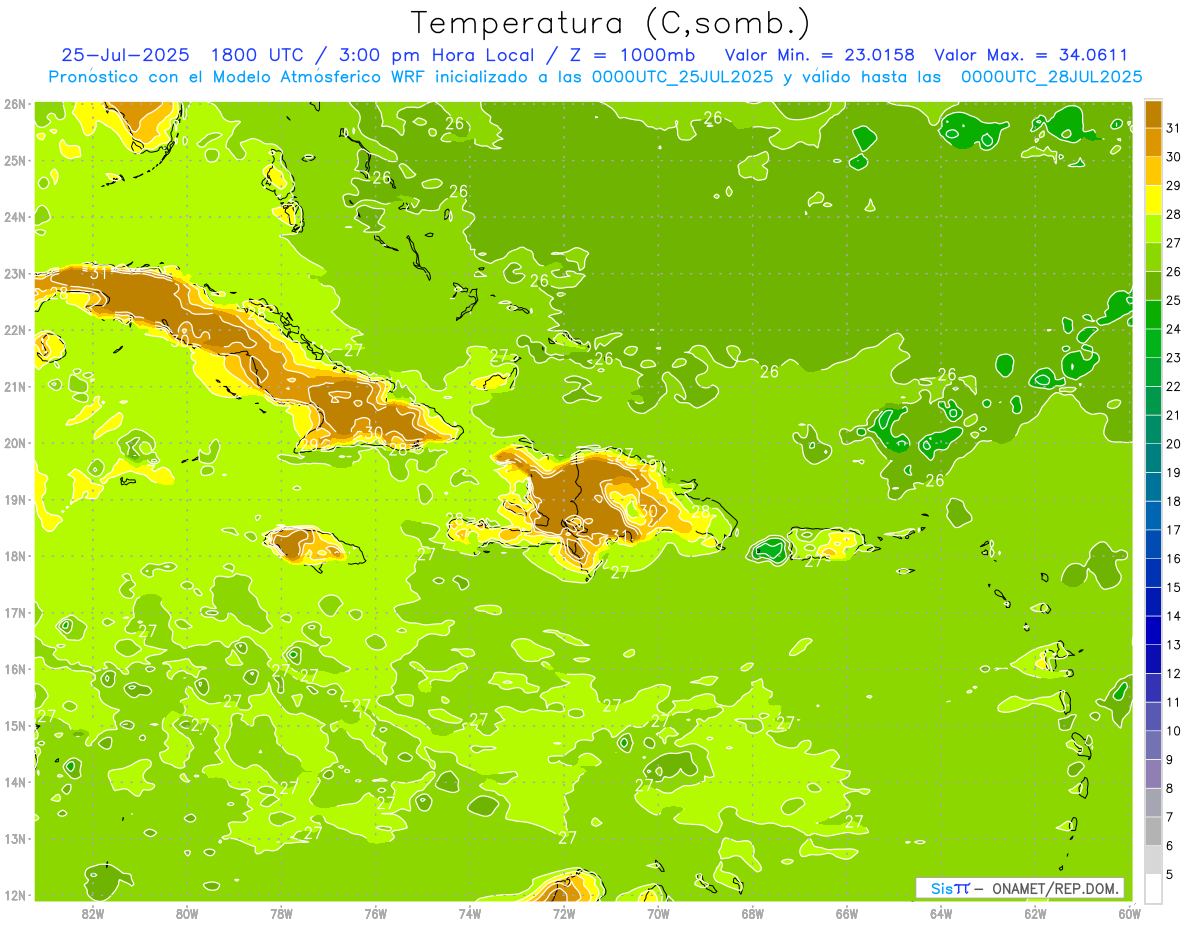Click the "78W" longitude axis label
The height and width of the screenshot is (927, 1200).
pyautogui.click(x=281, y=913)
